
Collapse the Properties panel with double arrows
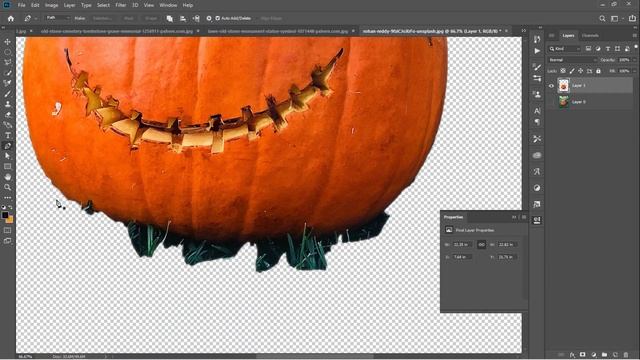(514, 217)
